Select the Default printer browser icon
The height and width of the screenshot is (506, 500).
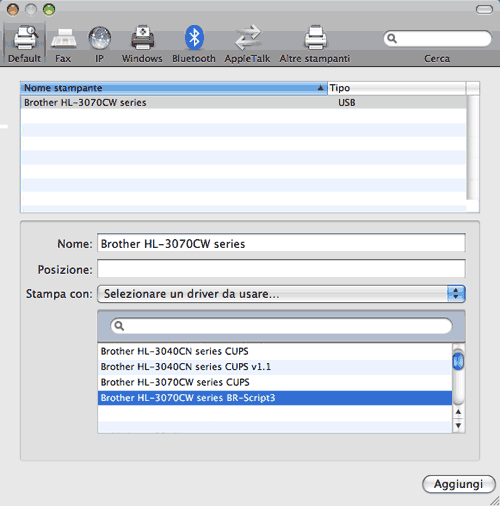pos(25,38)
